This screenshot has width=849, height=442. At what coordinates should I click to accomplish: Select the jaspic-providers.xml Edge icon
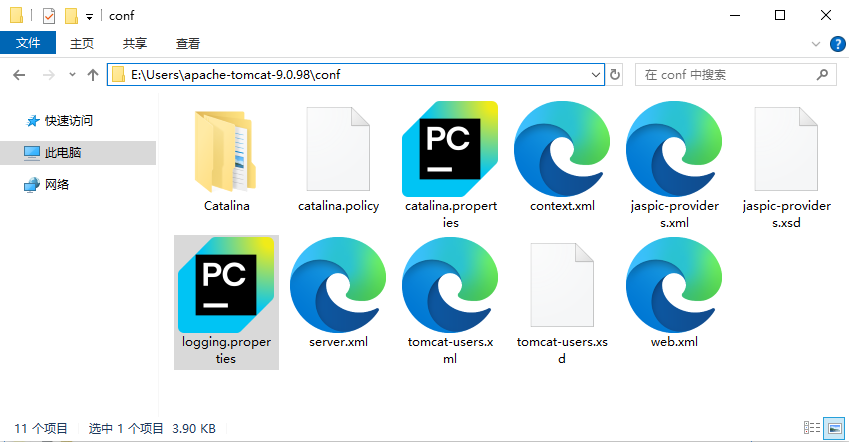[674, 149]
